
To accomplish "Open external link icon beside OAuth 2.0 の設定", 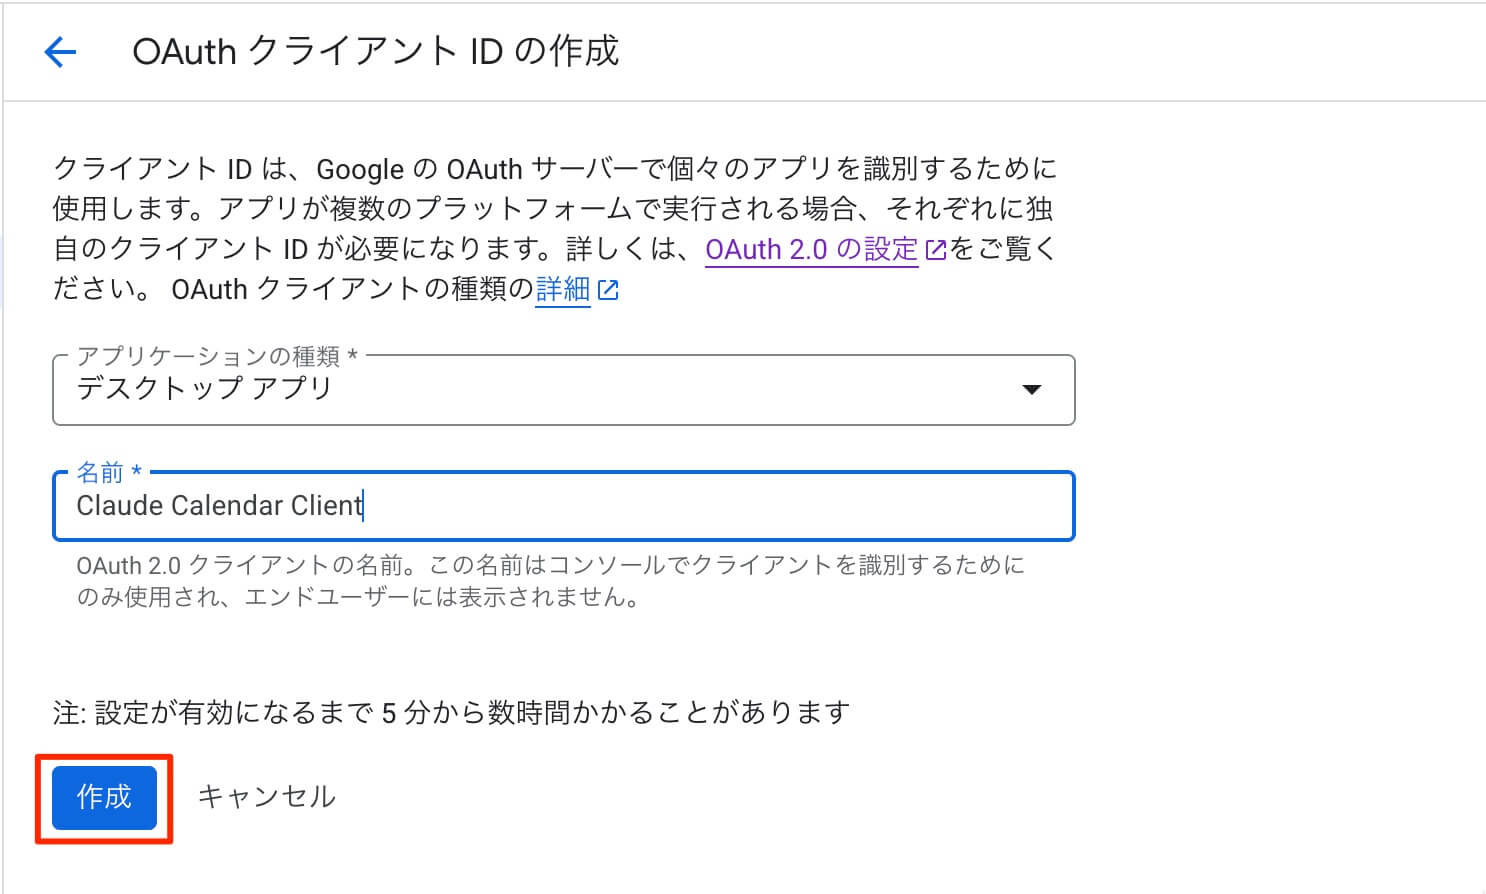I will pos(936,250).
